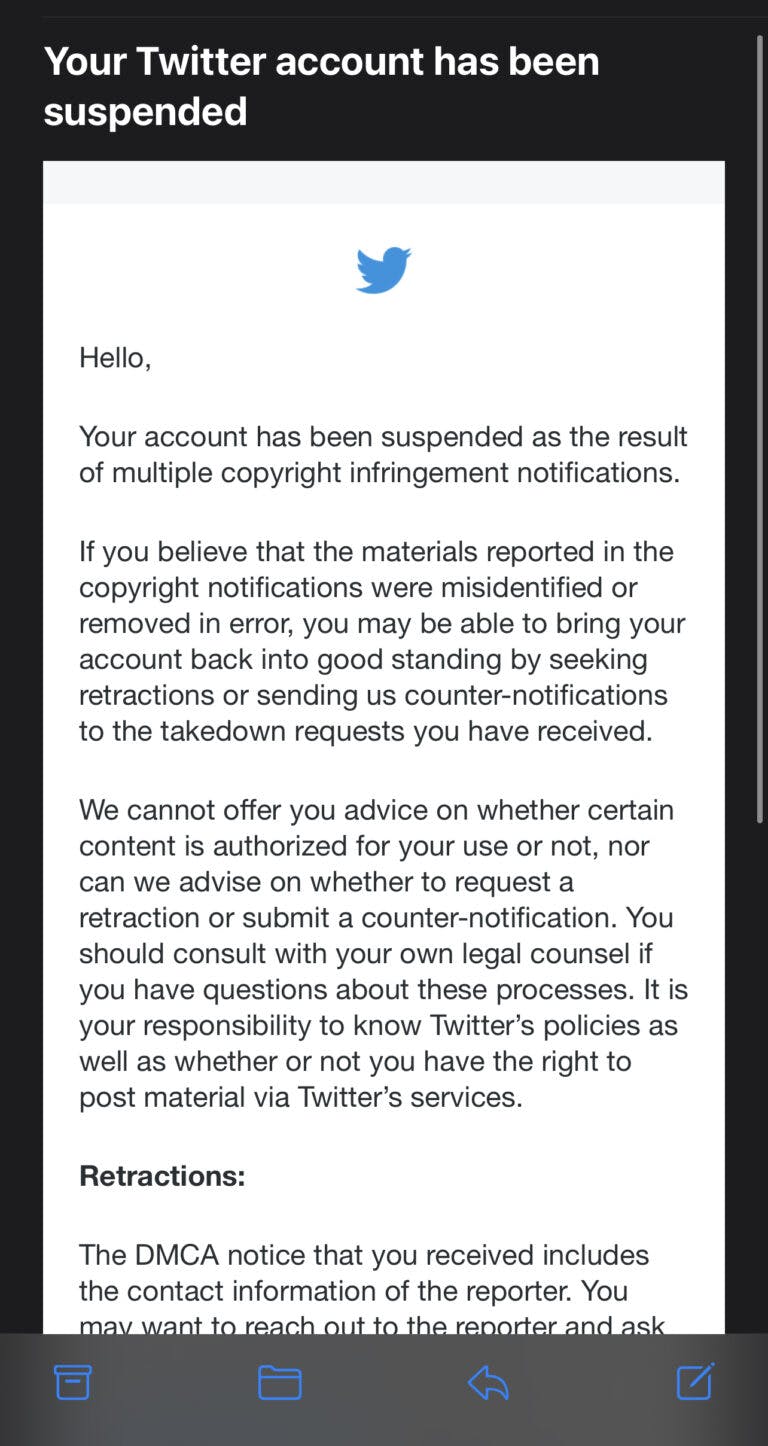Click the light gray band atop the email body

click(x=384, y=183)
